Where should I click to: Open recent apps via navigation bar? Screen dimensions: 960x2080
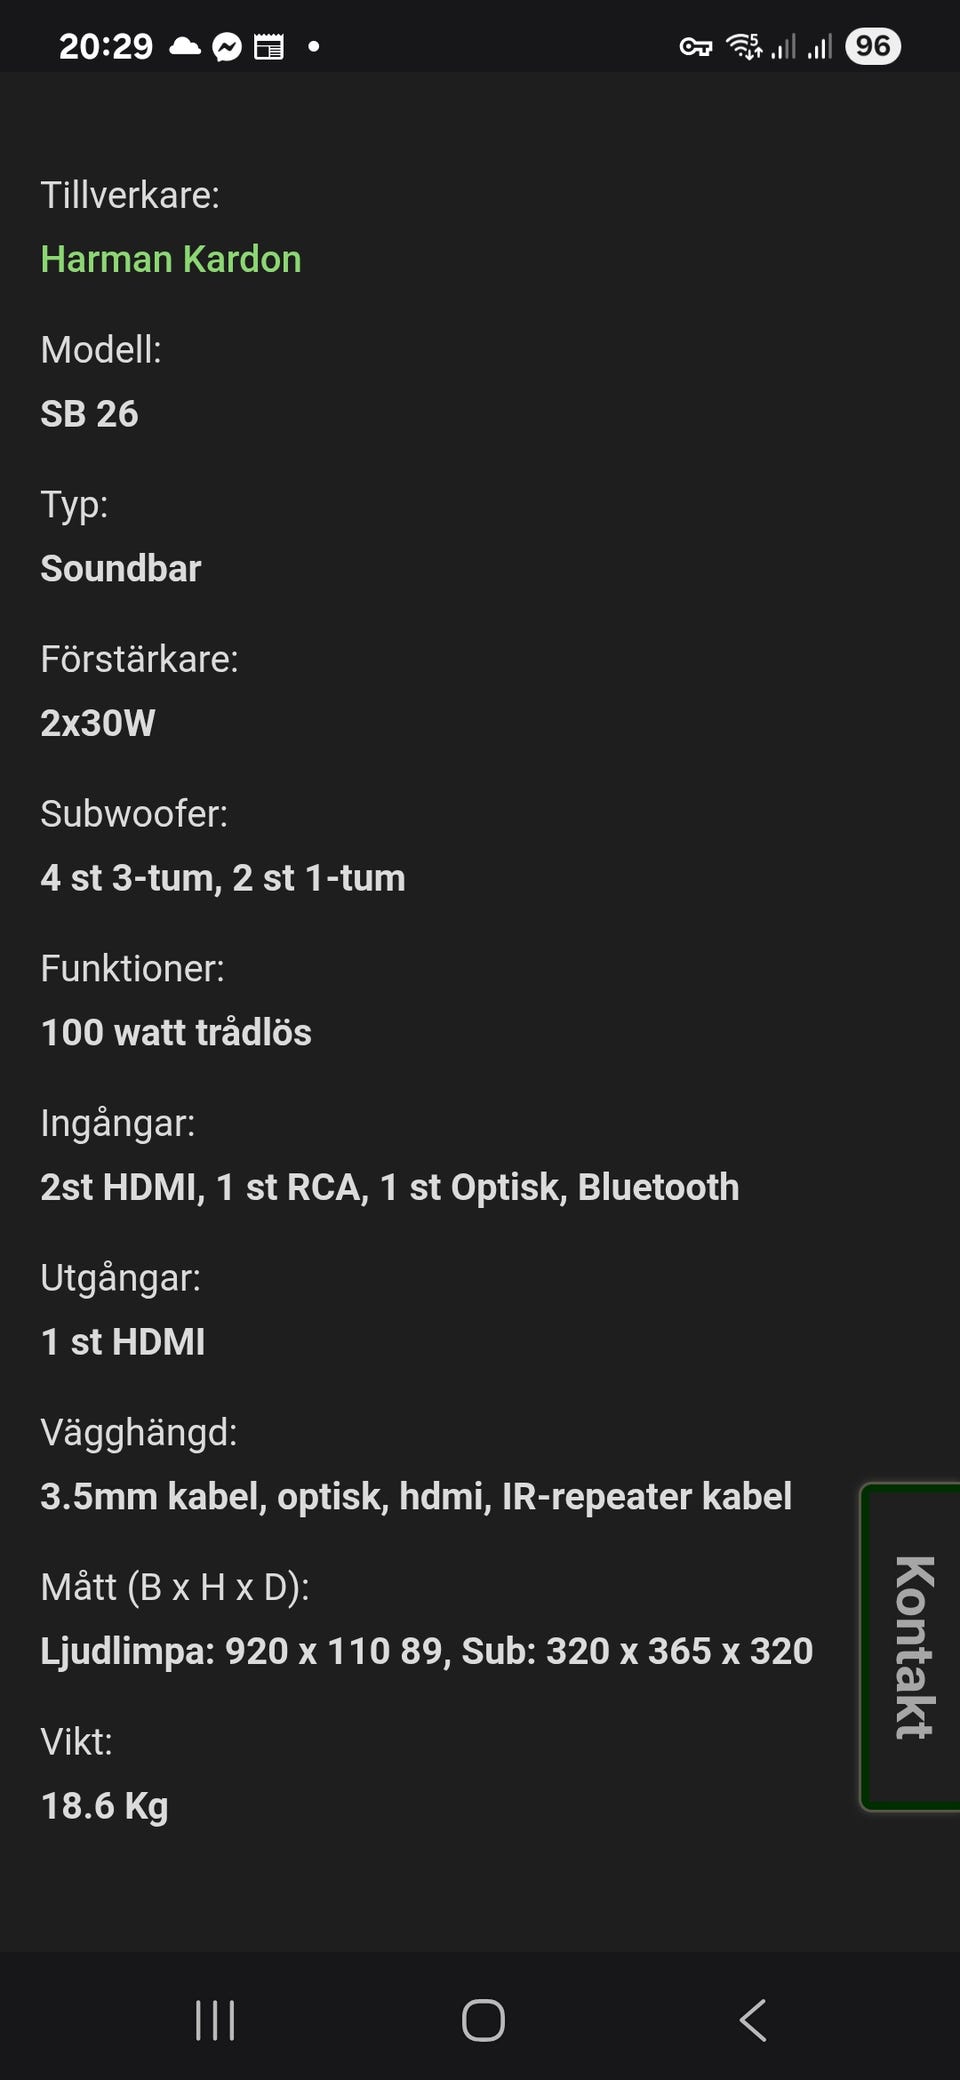coord(215,2020)
